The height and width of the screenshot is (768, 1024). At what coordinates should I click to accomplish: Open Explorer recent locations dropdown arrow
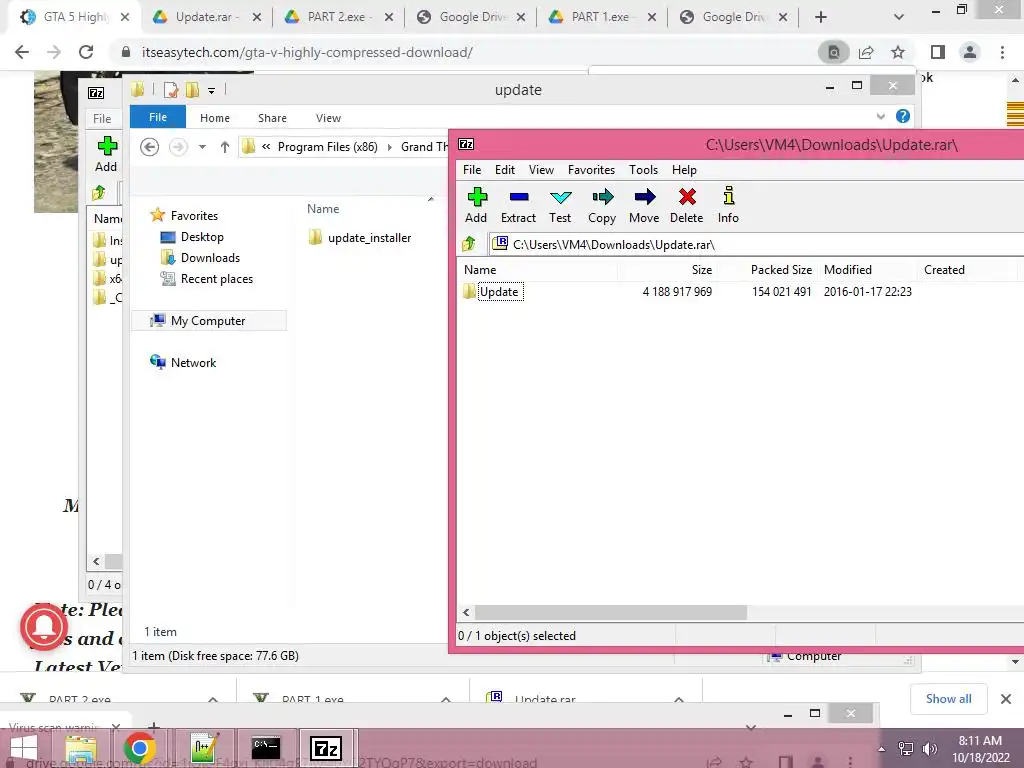tap(202, 147)
